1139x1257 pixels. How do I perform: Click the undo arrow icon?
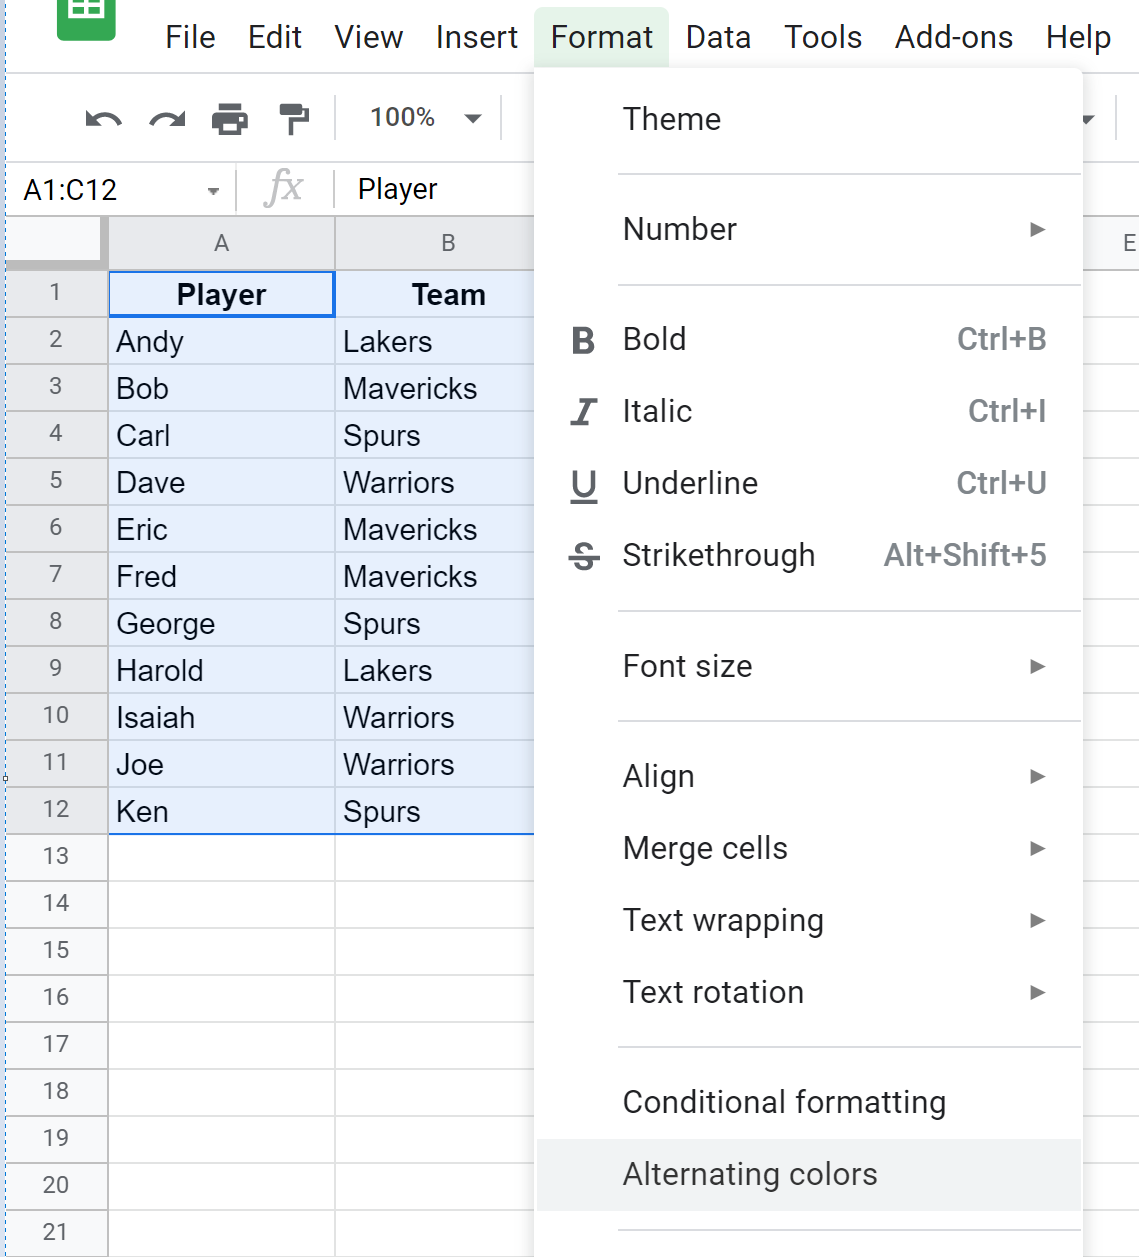103,120
